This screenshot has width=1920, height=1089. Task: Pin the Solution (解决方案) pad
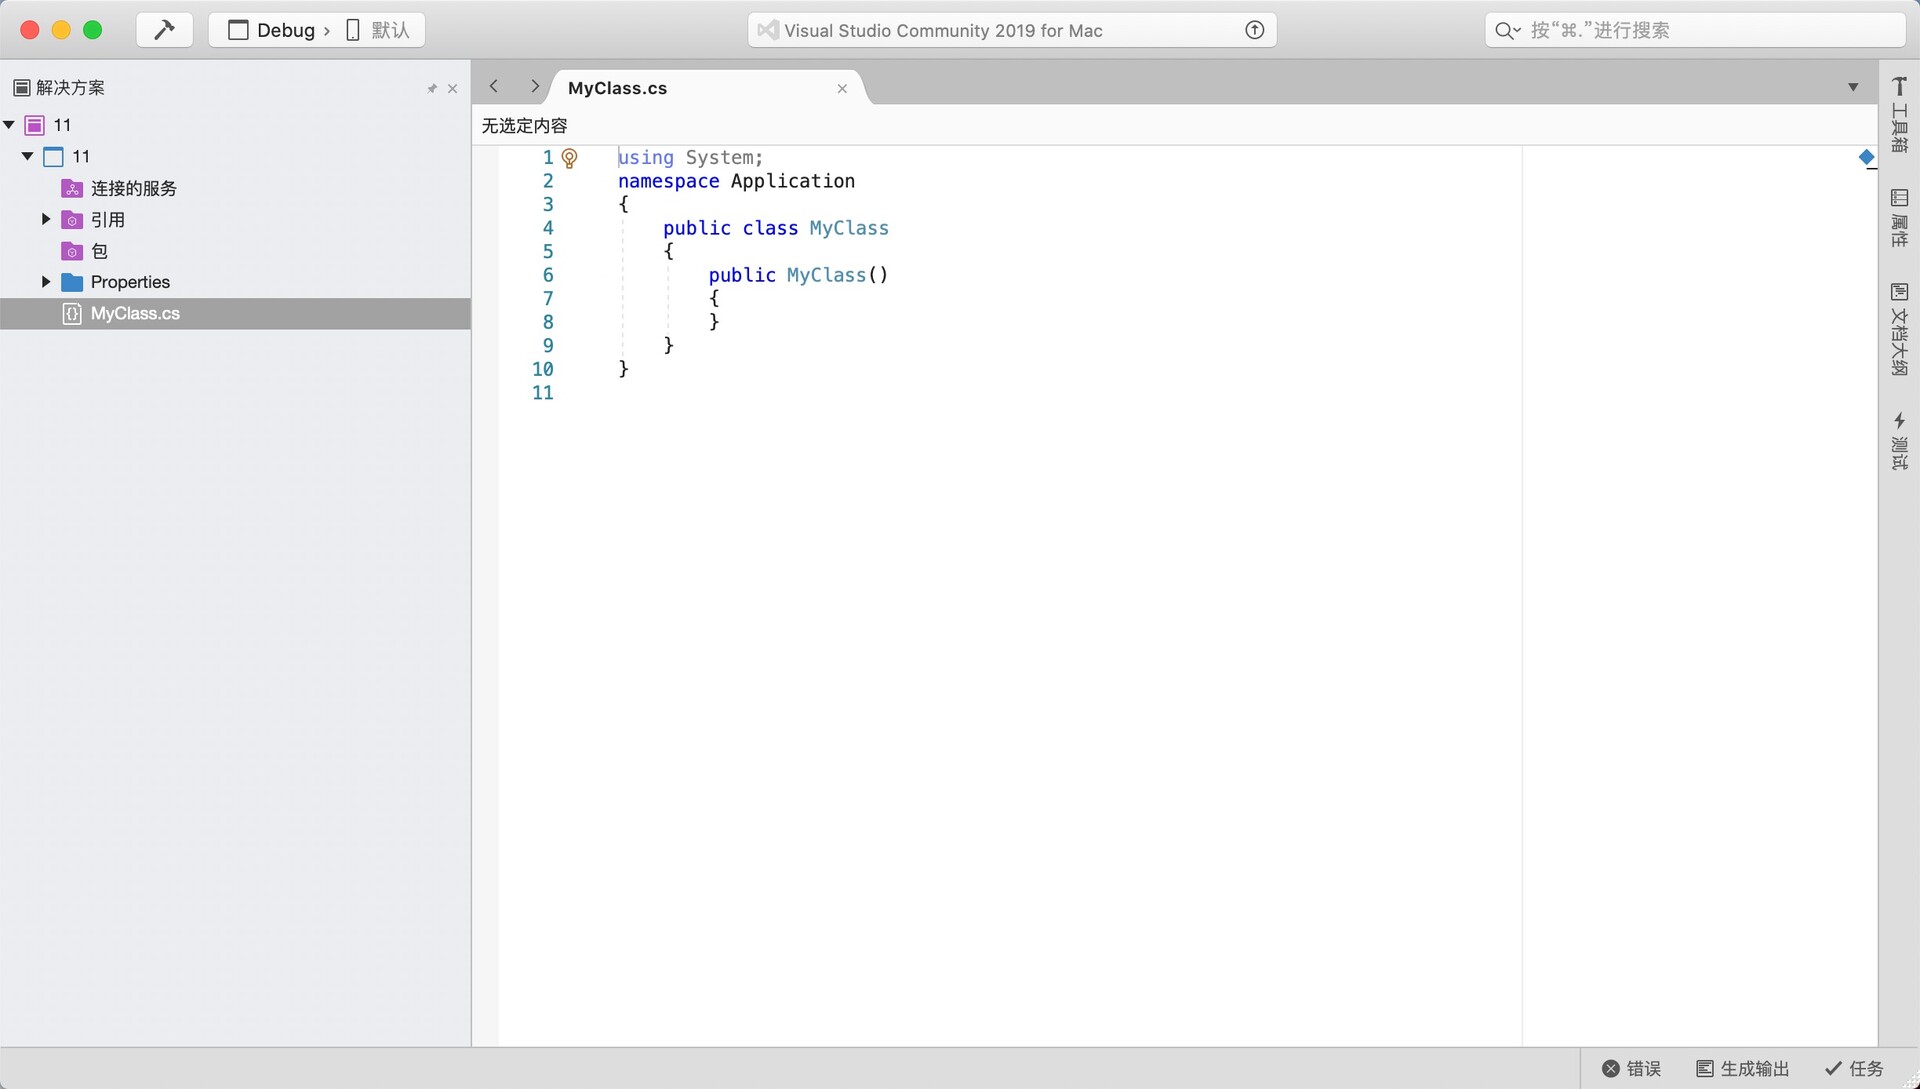point(431,88)
